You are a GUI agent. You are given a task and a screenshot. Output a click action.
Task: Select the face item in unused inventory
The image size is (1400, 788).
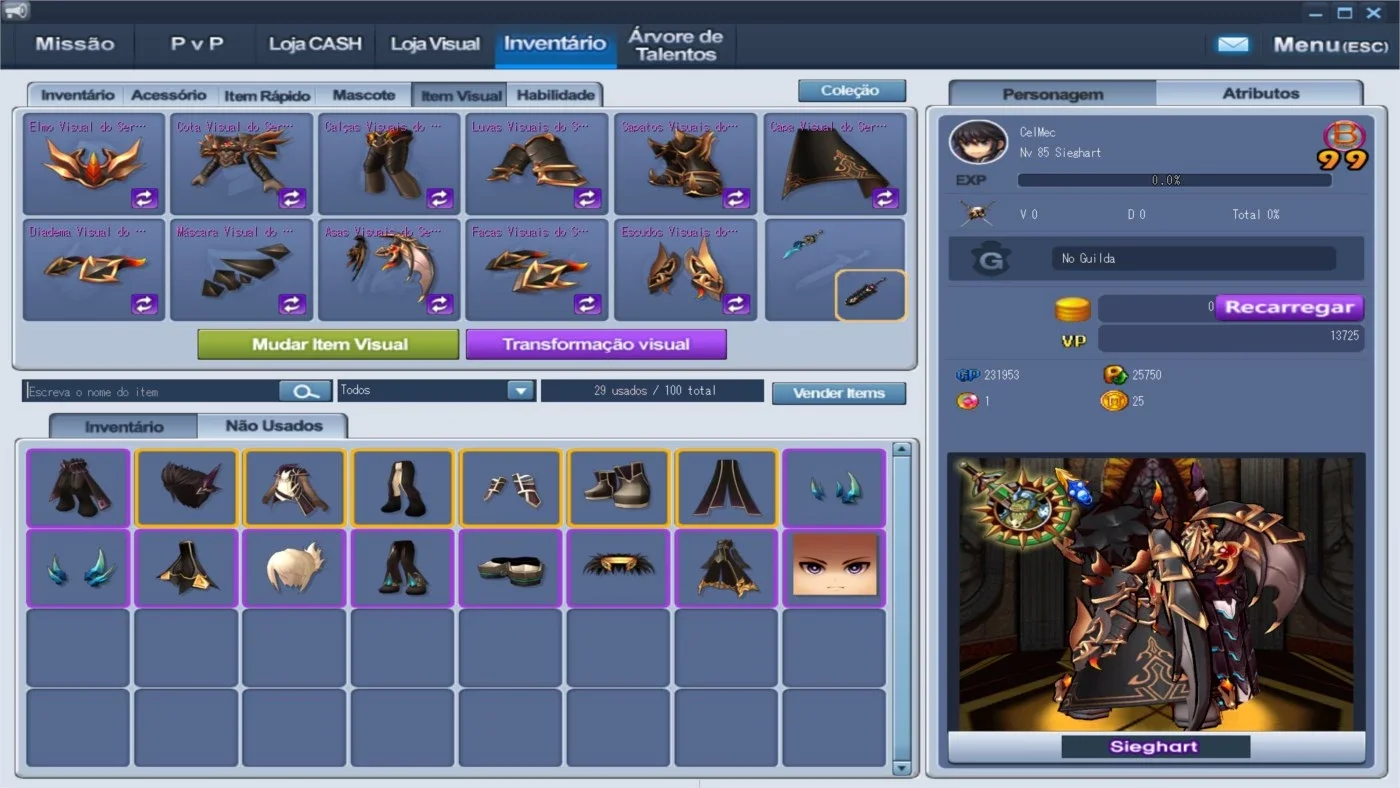(x=834, y=568)
